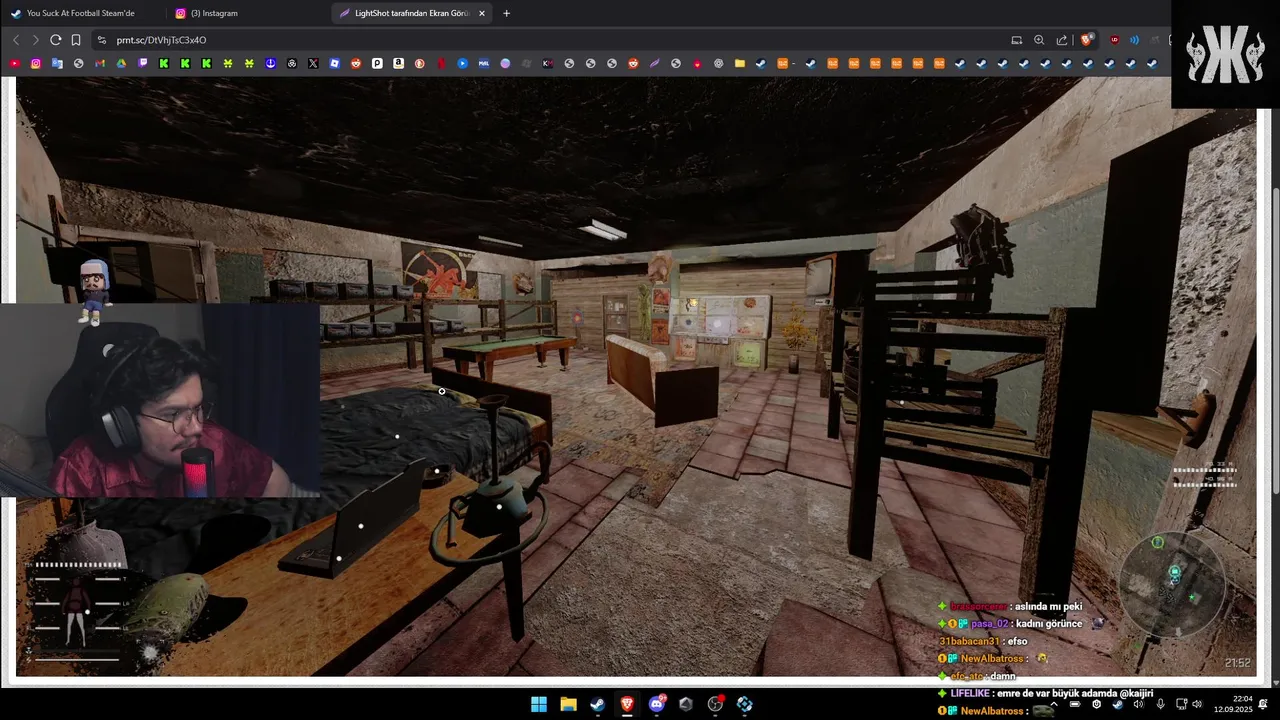Open the Google Translate bookmark
This screenshot has height=720, width=1280.
tap(57, 63)
